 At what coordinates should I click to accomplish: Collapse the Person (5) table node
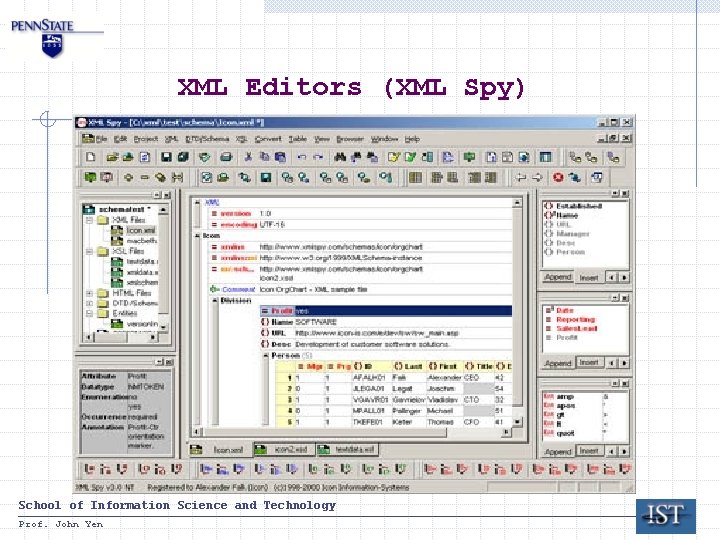pyautogui.click(x=265, y=356)
